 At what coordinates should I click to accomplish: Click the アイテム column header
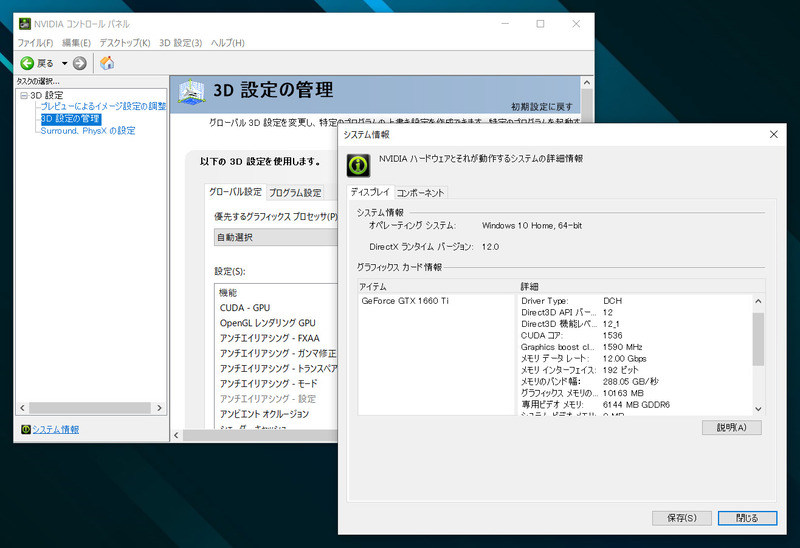point(438,286)
